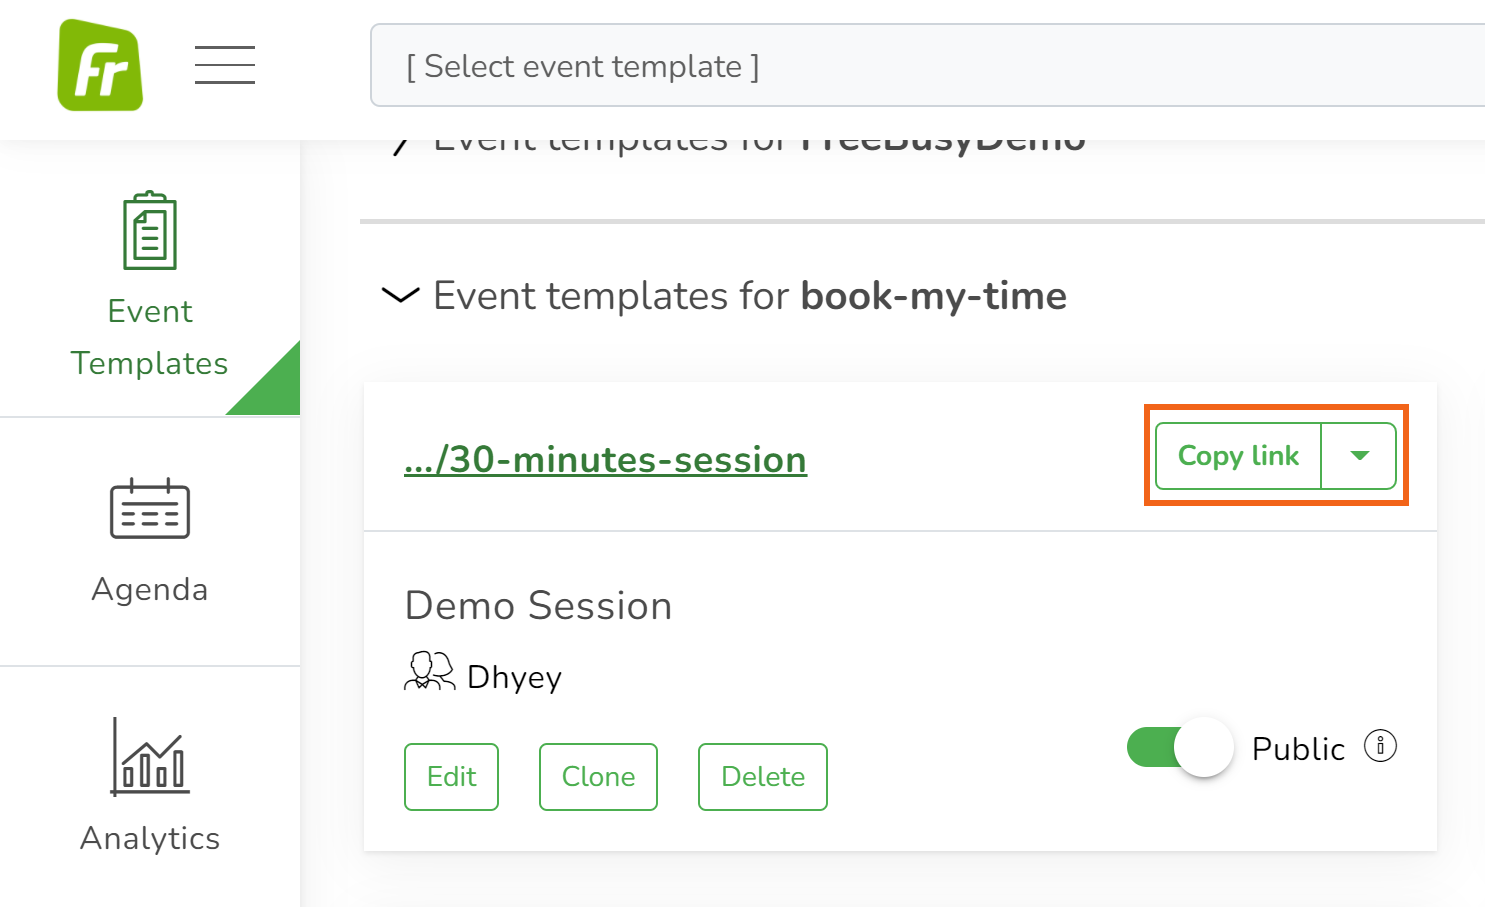
Task: Click the Agenda calendar icon
Action: point(150,509)
